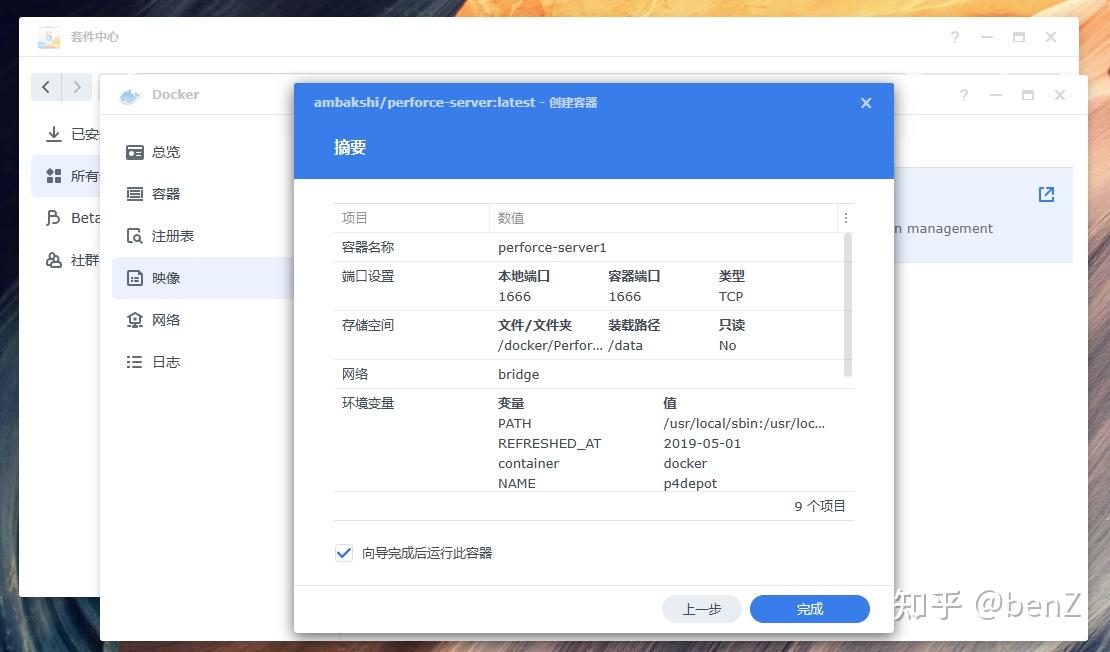View the 日志 logs section
Screen dimensions: 1110x652
point(165,362)
